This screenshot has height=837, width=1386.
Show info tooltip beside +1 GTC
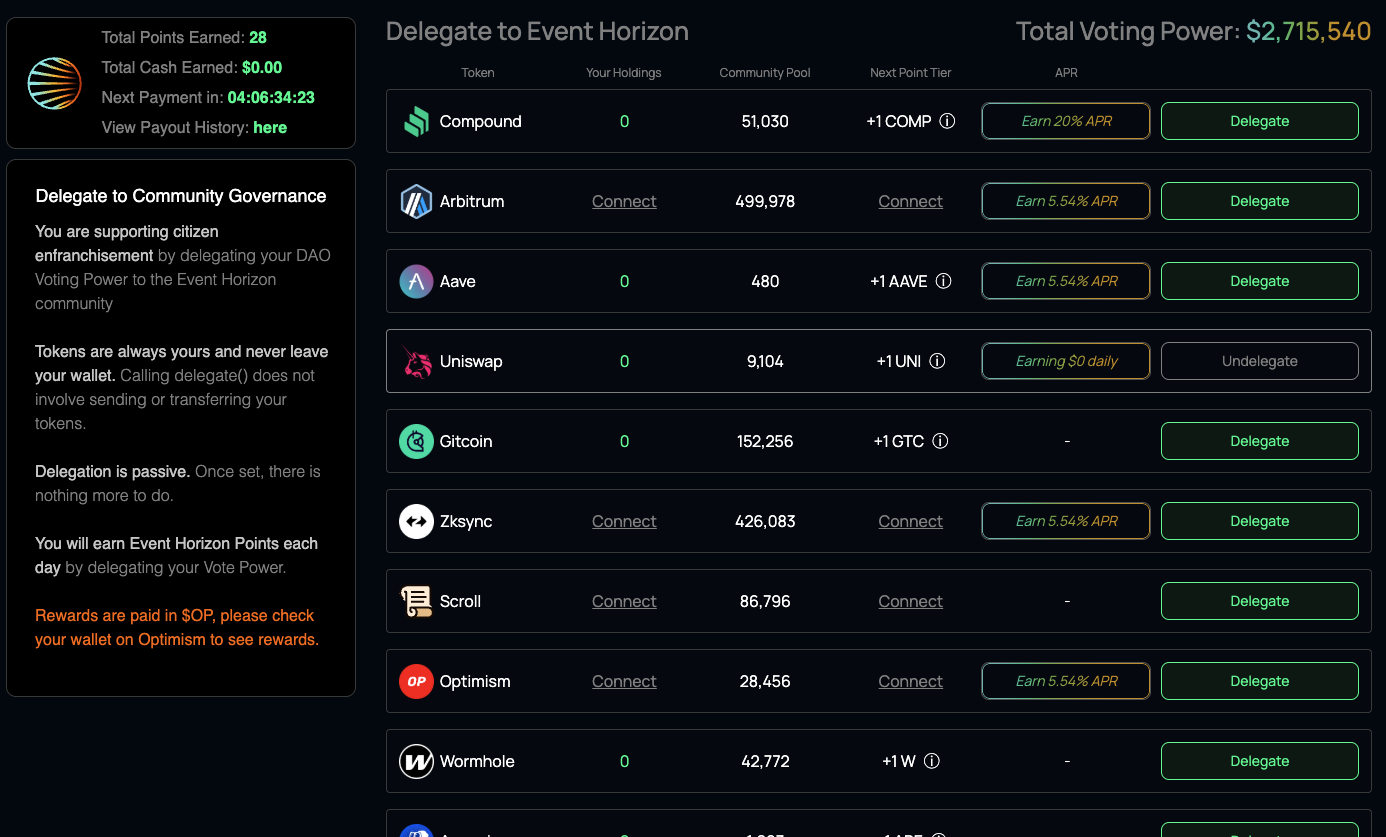click(940, 441)
